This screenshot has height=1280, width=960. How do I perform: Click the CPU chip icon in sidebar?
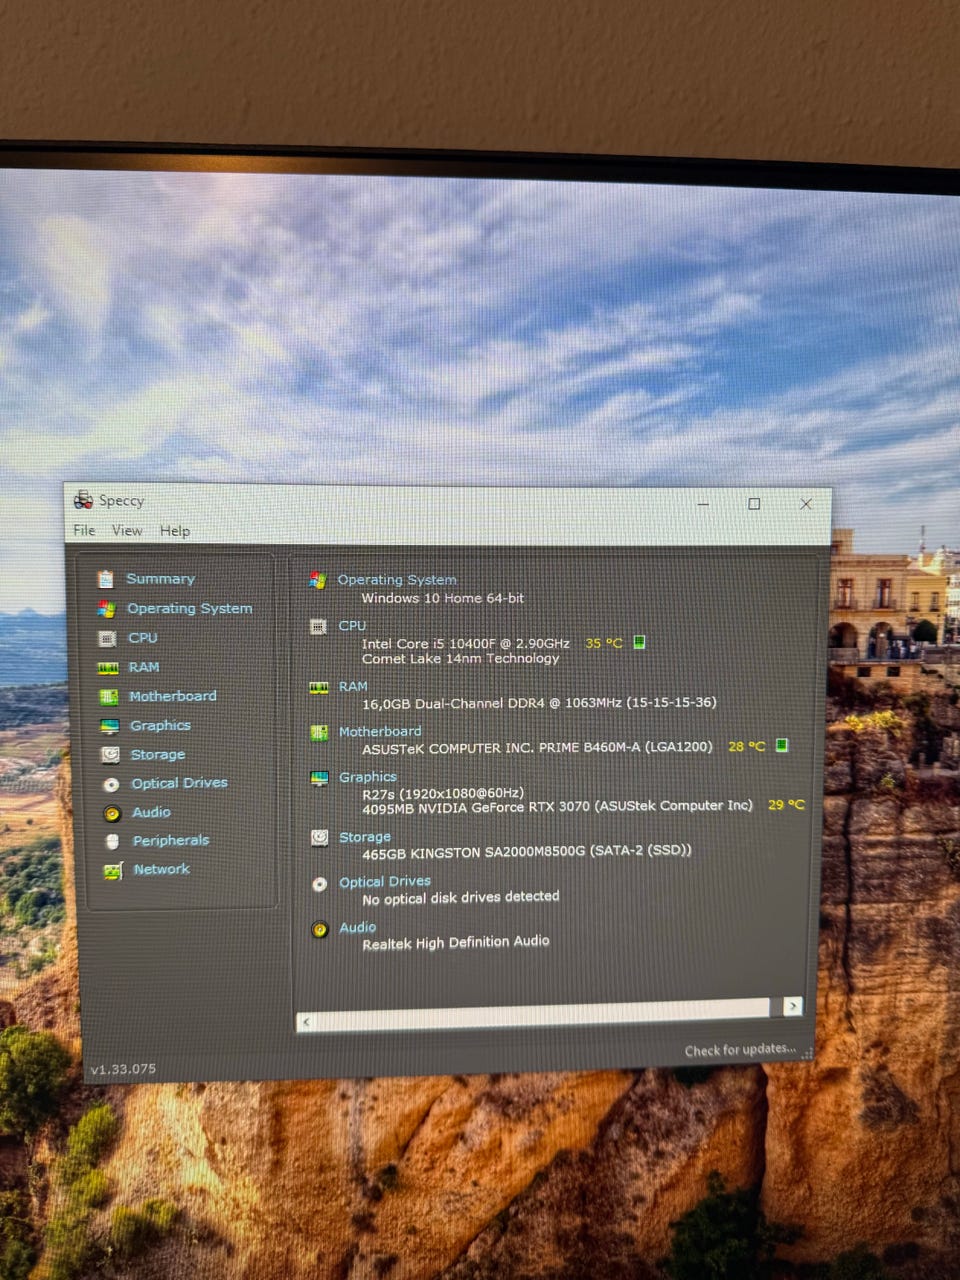pyautogui.click(x=107, y=638)
